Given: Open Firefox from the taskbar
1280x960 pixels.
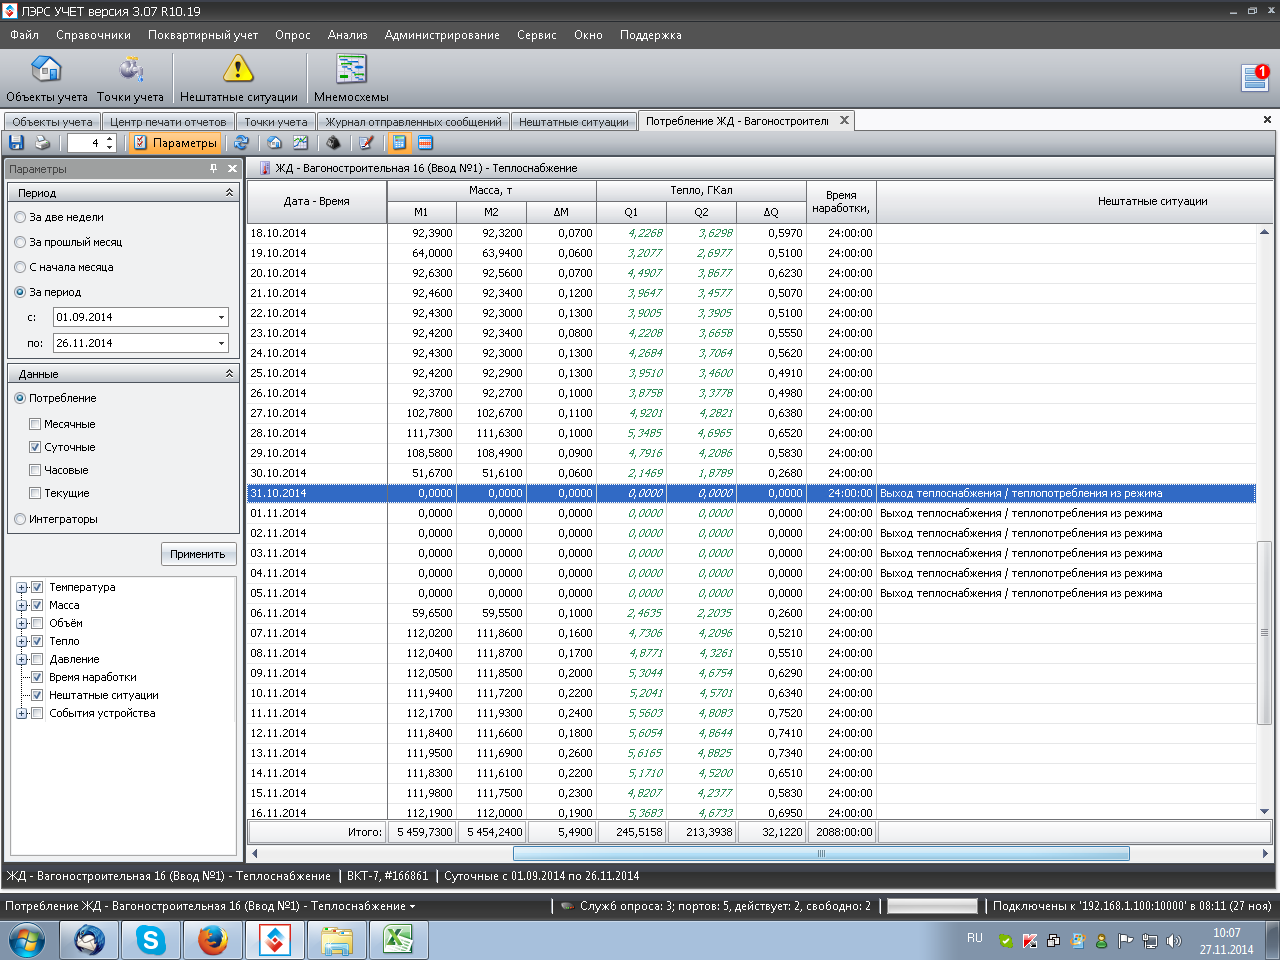Looking at the screenshot, I should tap(213, 940).
